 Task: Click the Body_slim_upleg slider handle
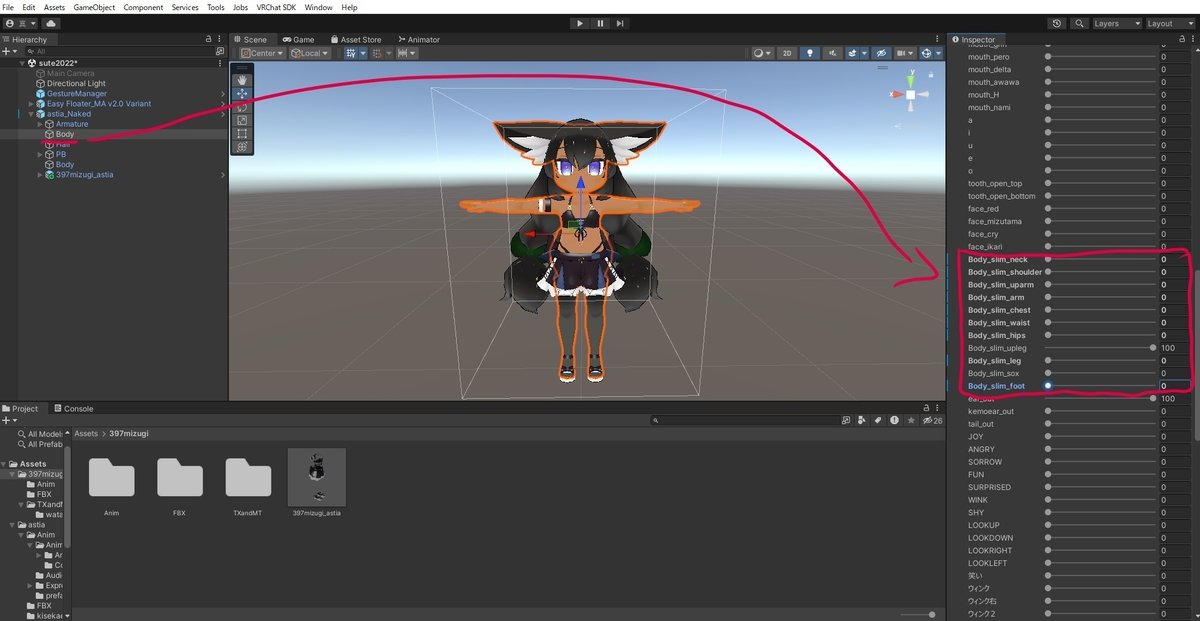[x=1153, y=348]
